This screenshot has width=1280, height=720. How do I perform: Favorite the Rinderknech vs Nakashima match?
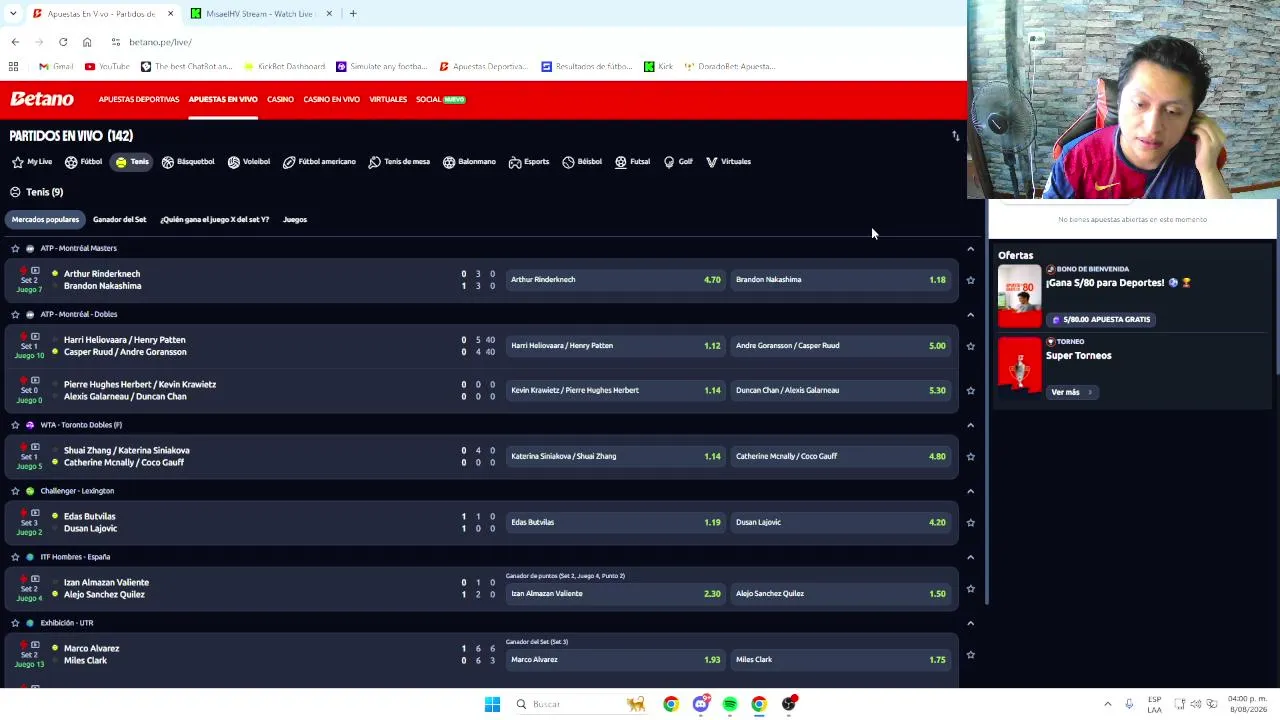click(x=970, y=280)
